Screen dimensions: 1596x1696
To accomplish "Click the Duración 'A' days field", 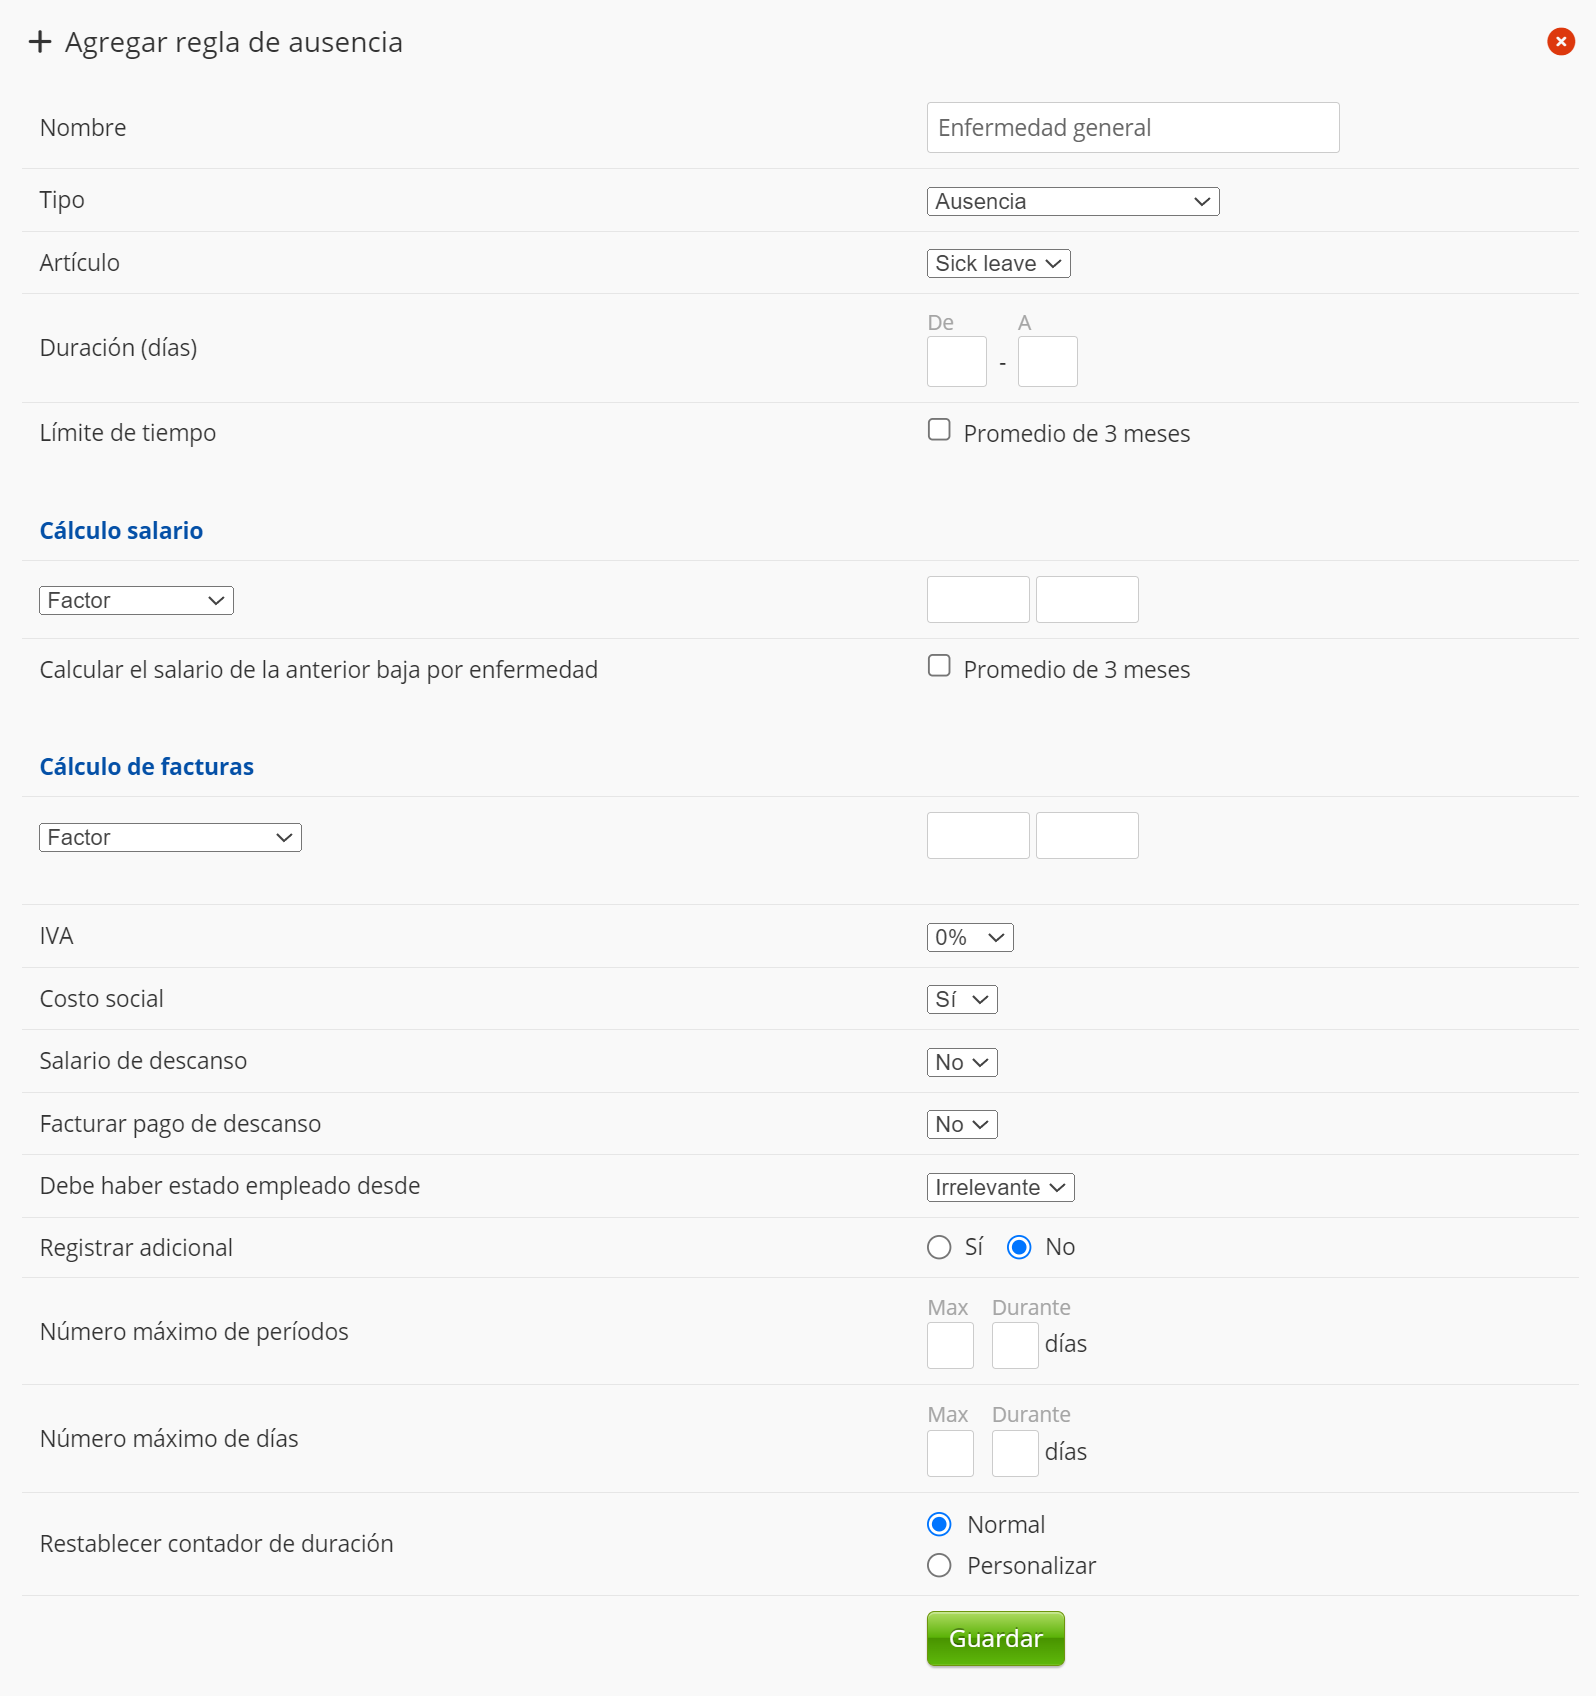I will [x=1047, y=362].
